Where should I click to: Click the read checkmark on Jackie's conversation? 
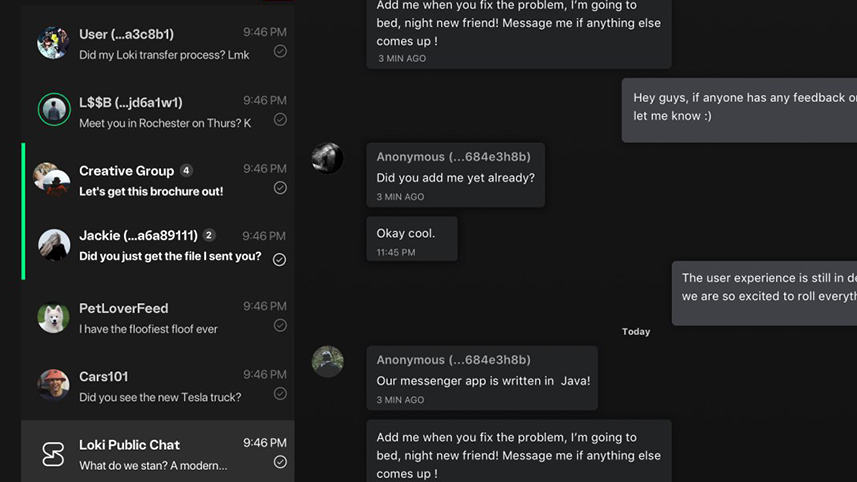tap(279, 259)
